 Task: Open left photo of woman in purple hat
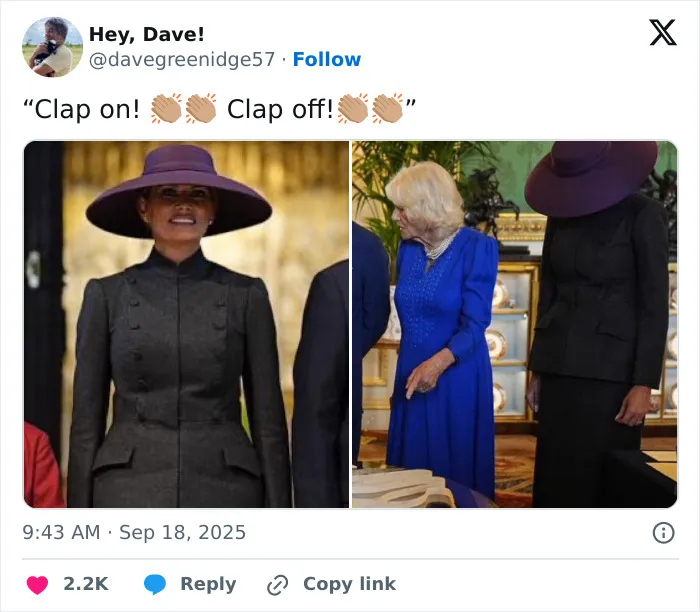click(186, 325)
